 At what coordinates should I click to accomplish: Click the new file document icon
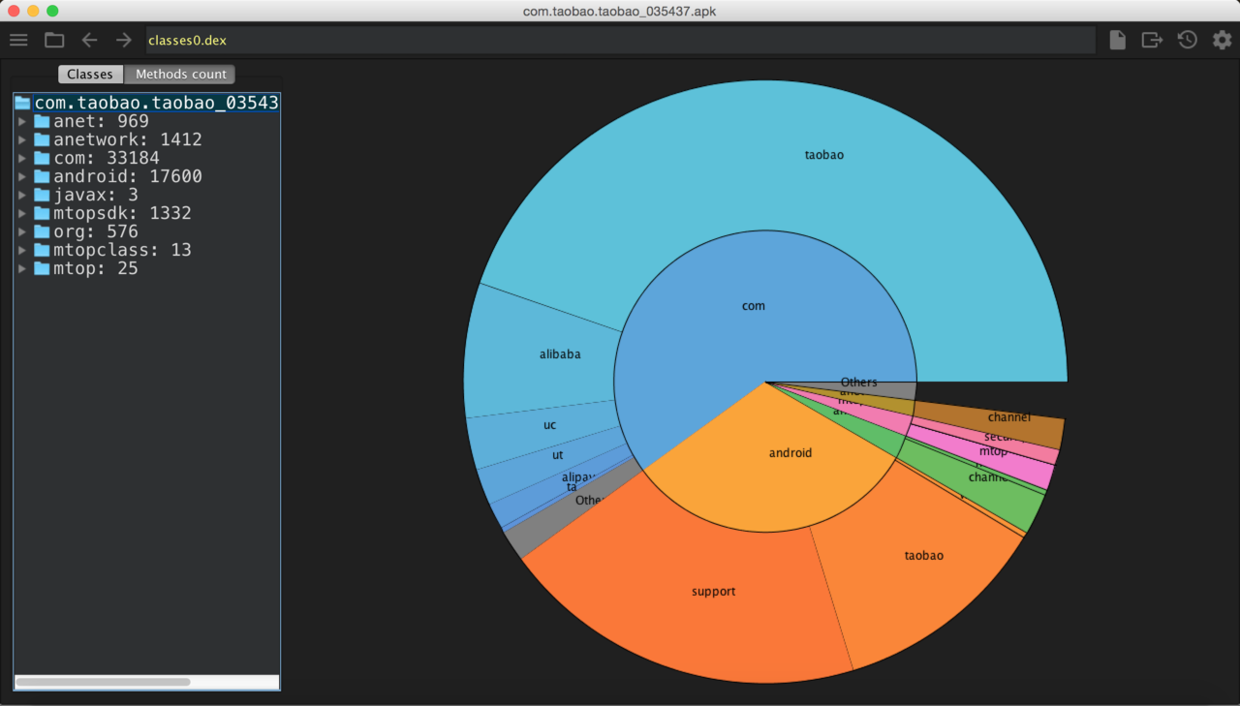(1117, 40)
